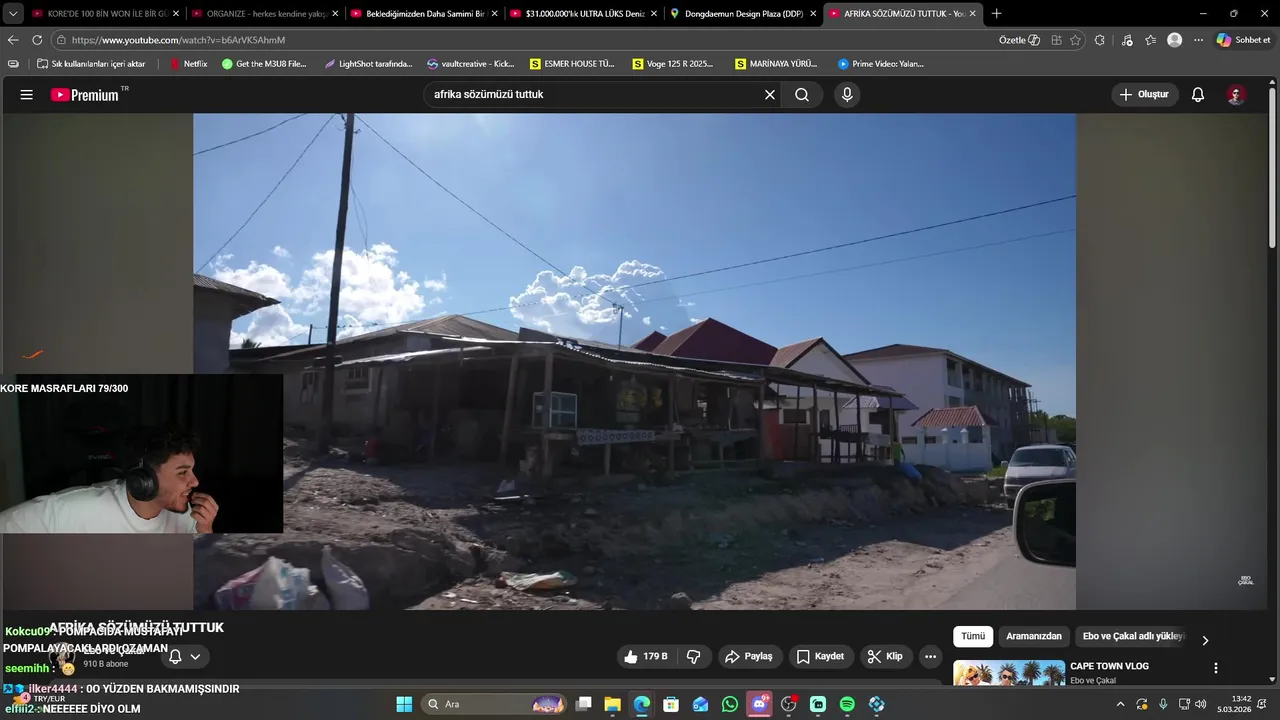Open a new browser tab with plus

[x=996, y=14]
